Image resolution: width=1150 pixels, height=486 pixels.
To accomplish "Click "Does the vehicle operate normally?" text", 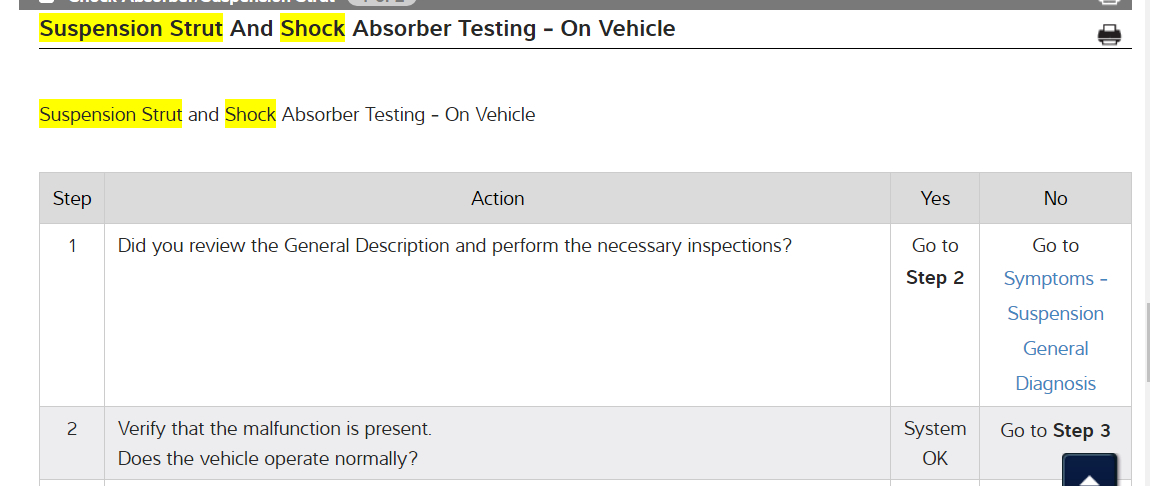I will point(268,459).
